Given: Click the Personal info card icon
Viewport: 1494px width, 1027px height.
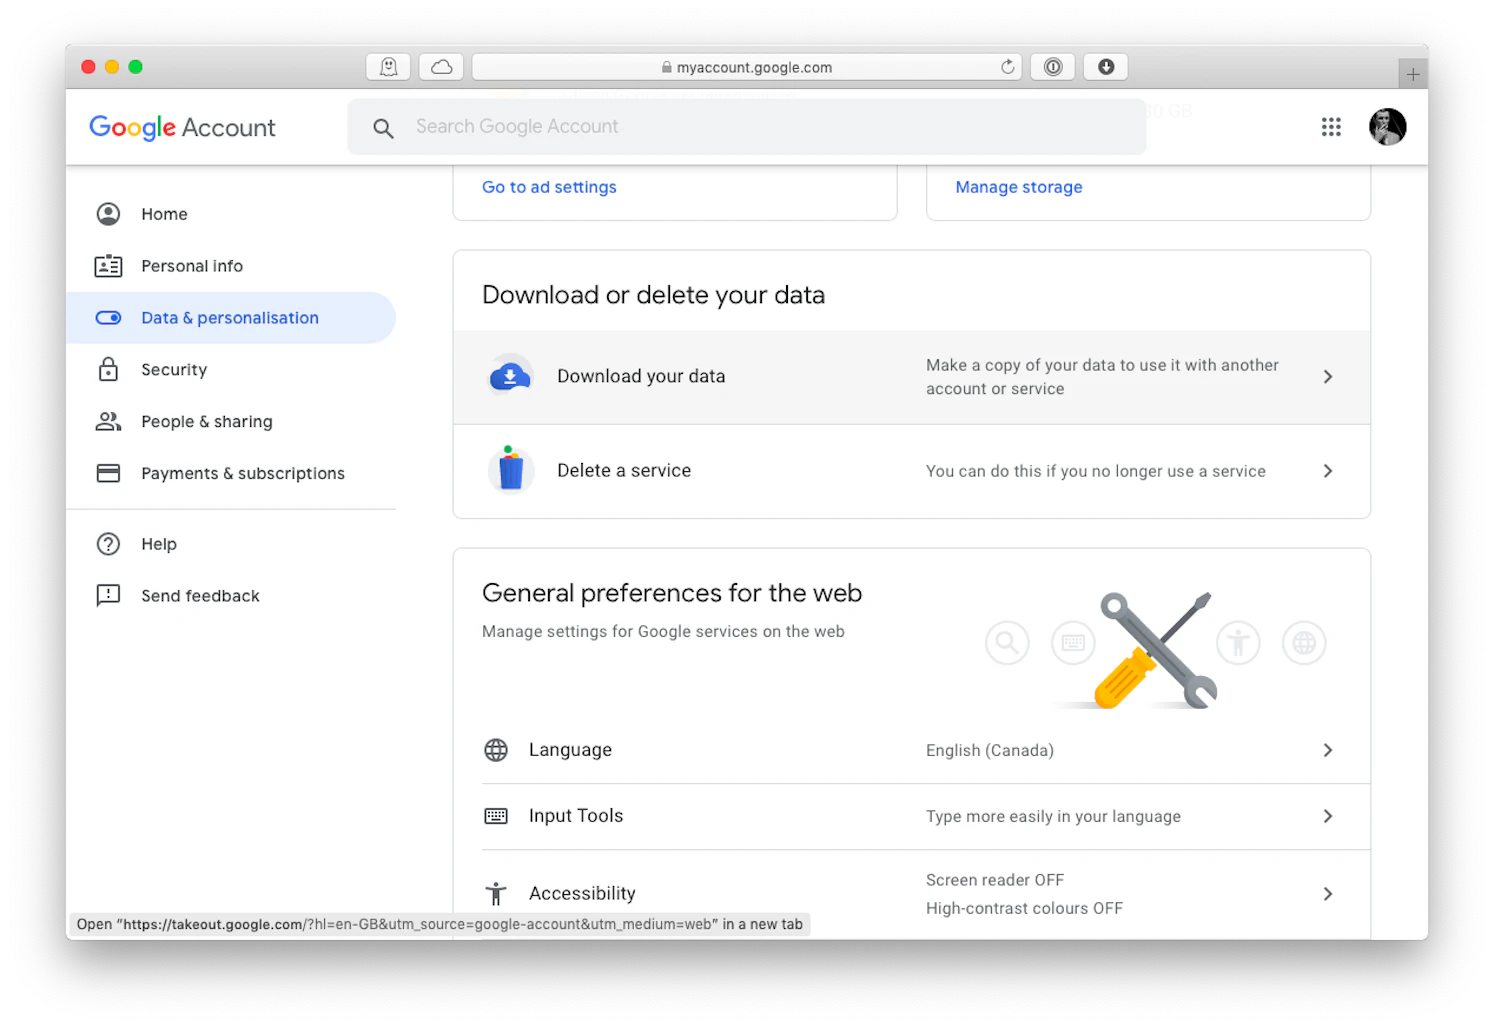Looking at the screenshot, I should tap(108, 266).
